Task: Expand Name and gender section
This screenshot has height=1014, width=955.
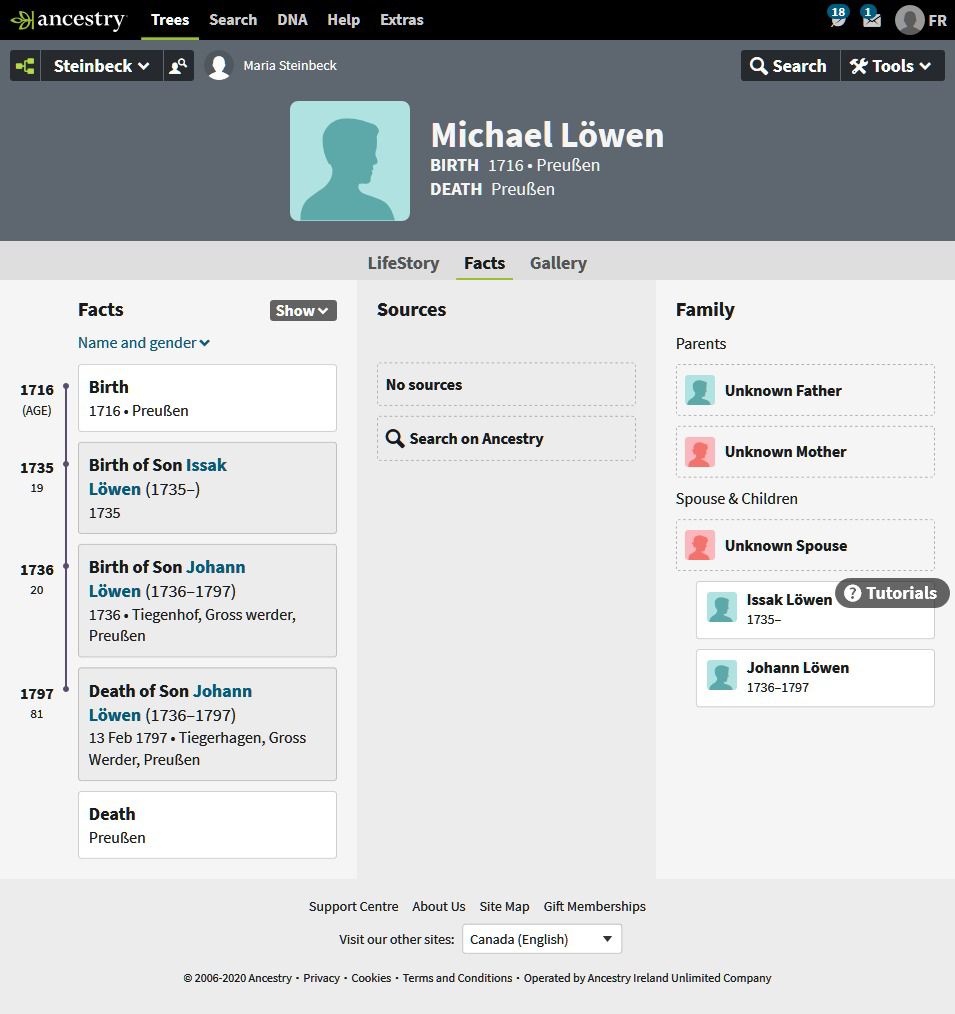Action: click(144, 343)
